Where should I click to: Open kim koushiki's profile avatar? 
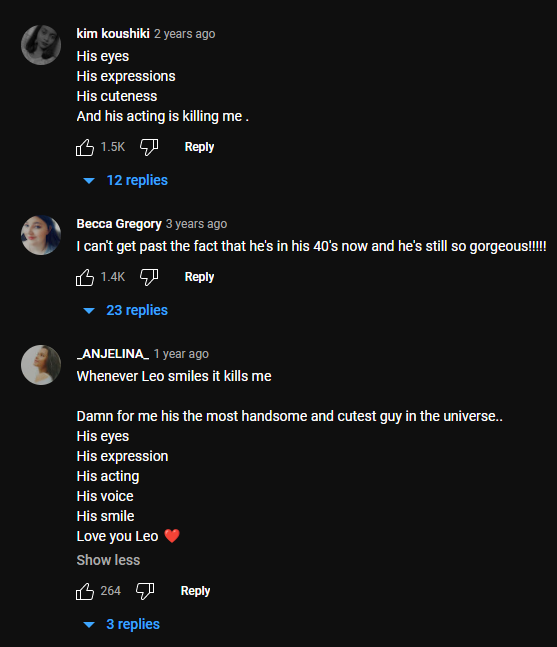(x=41, y=45)
